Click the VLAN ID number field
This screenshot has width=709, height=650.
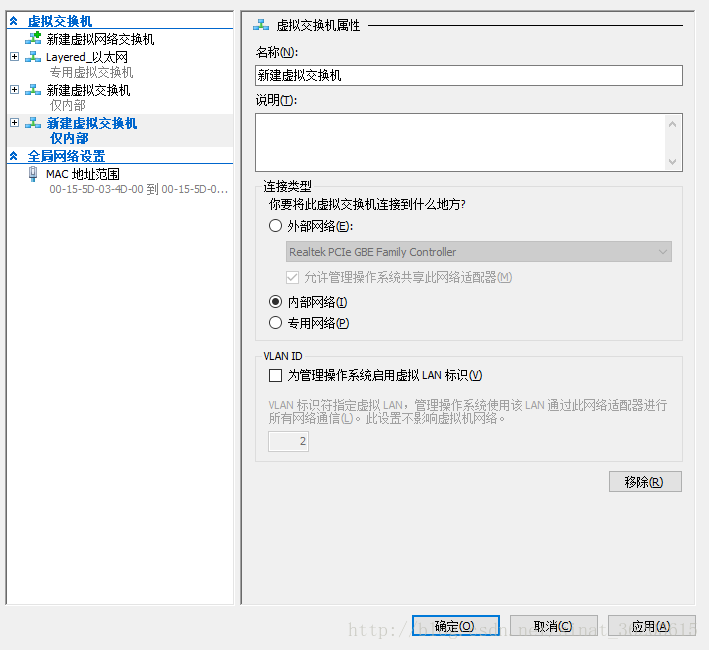click(288, 441)
